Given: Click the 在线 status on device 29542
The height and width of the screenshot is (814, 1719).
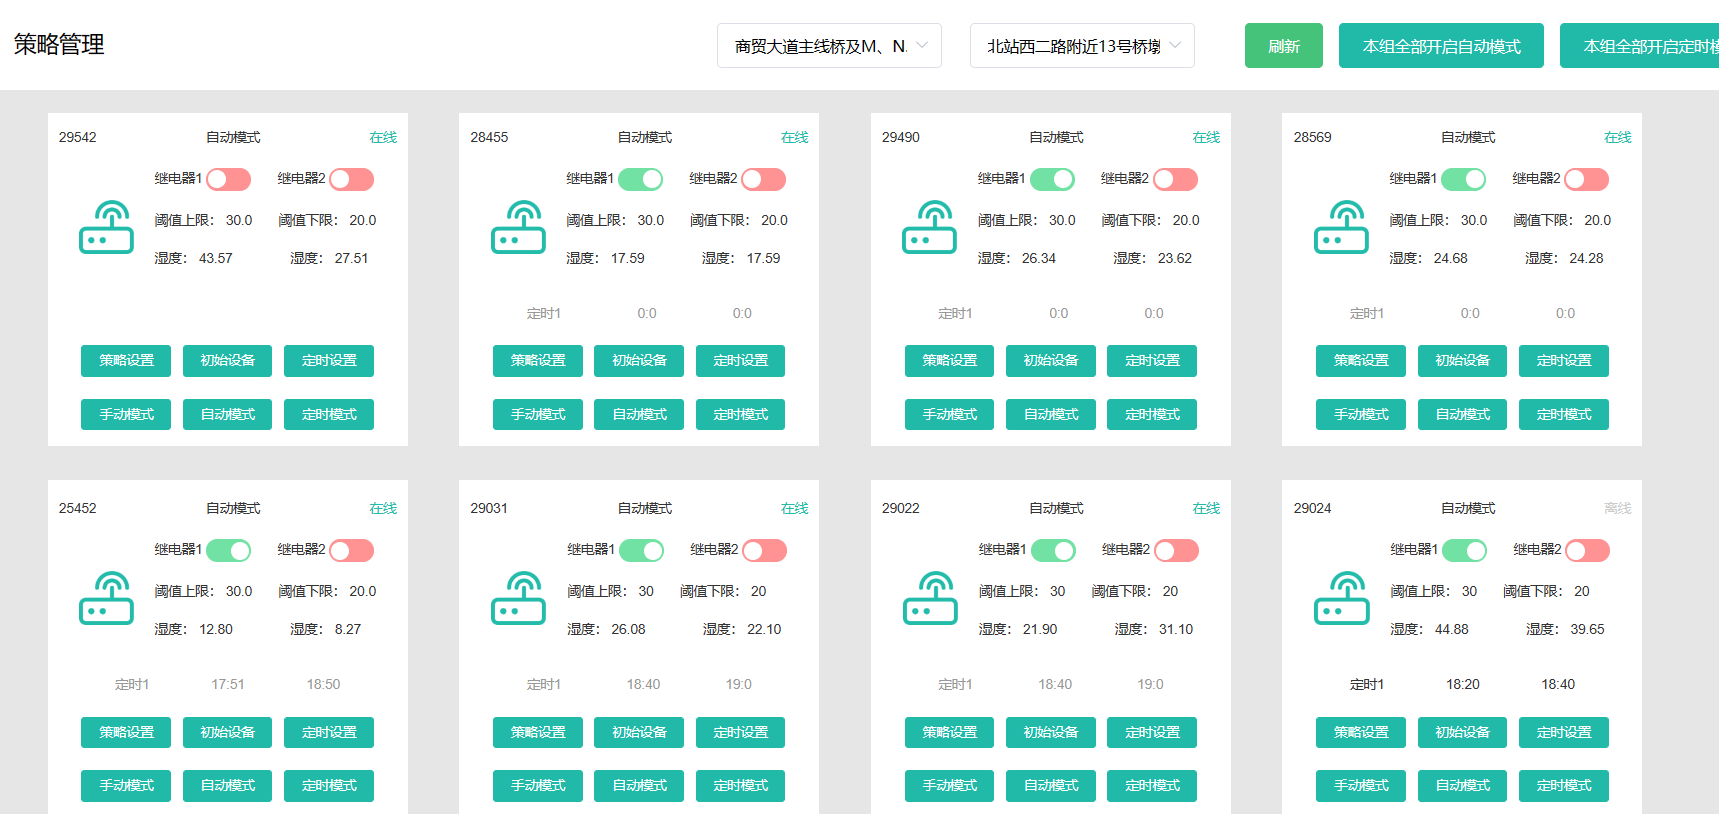Looking at the screenshot, I should 383,137.
